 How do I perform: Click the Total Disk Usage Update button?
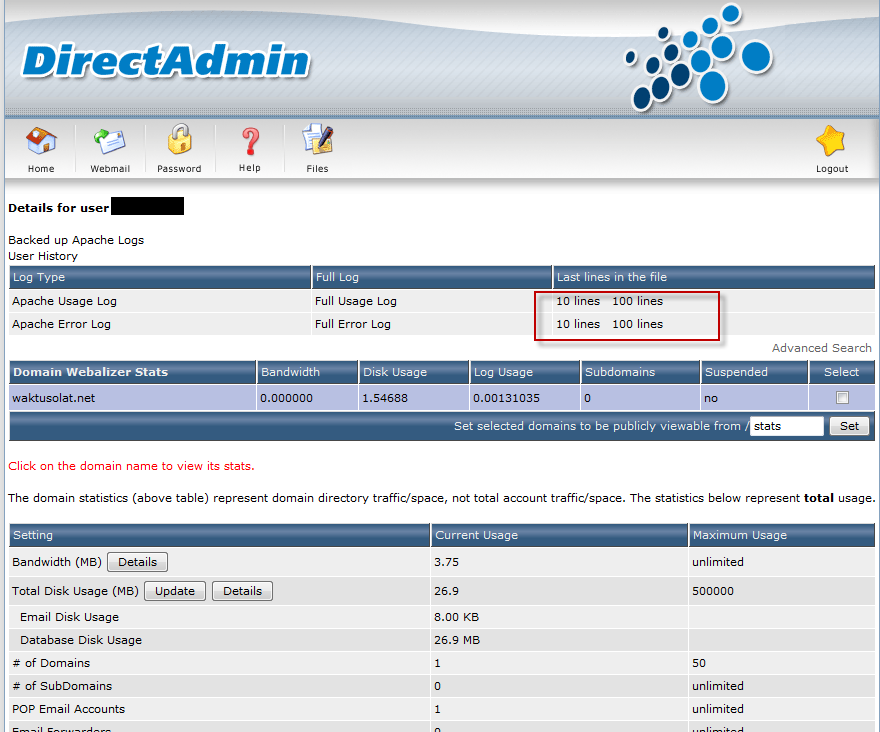[175, 591]
